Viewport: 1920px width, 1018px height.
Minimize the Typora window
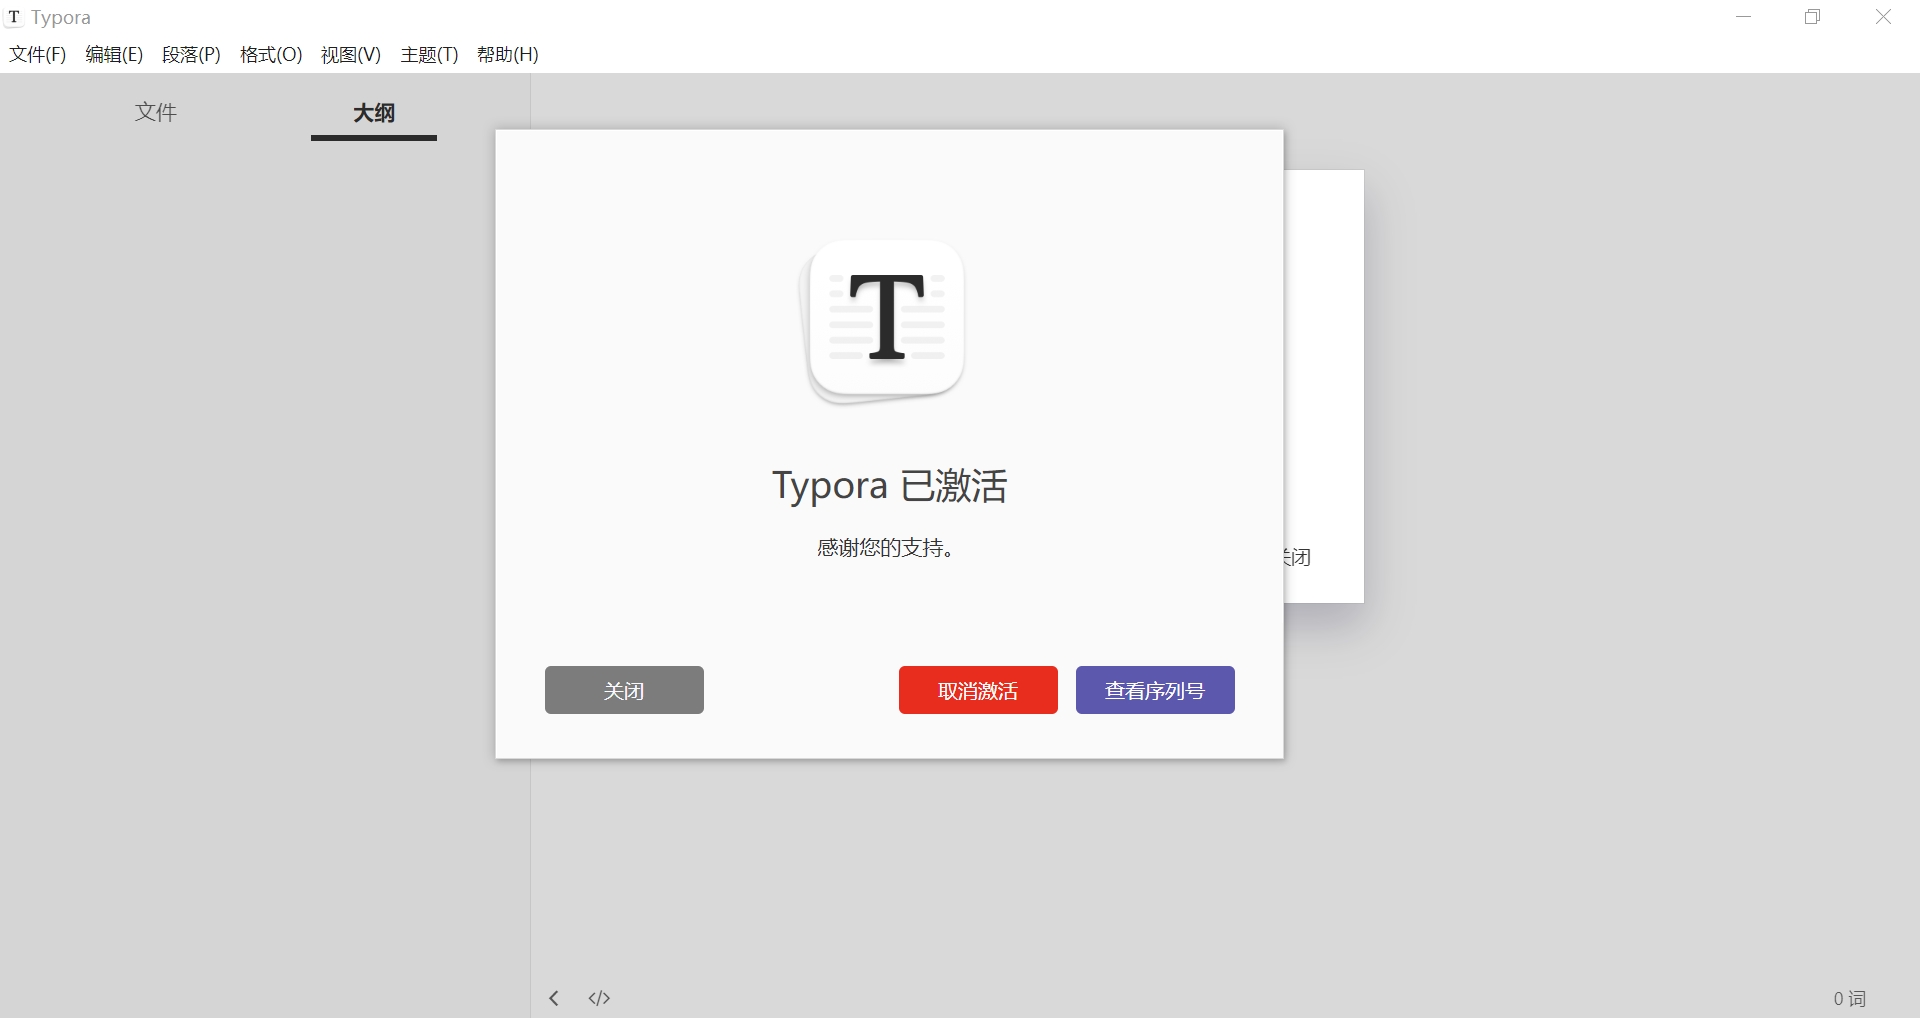point(1744,17)
